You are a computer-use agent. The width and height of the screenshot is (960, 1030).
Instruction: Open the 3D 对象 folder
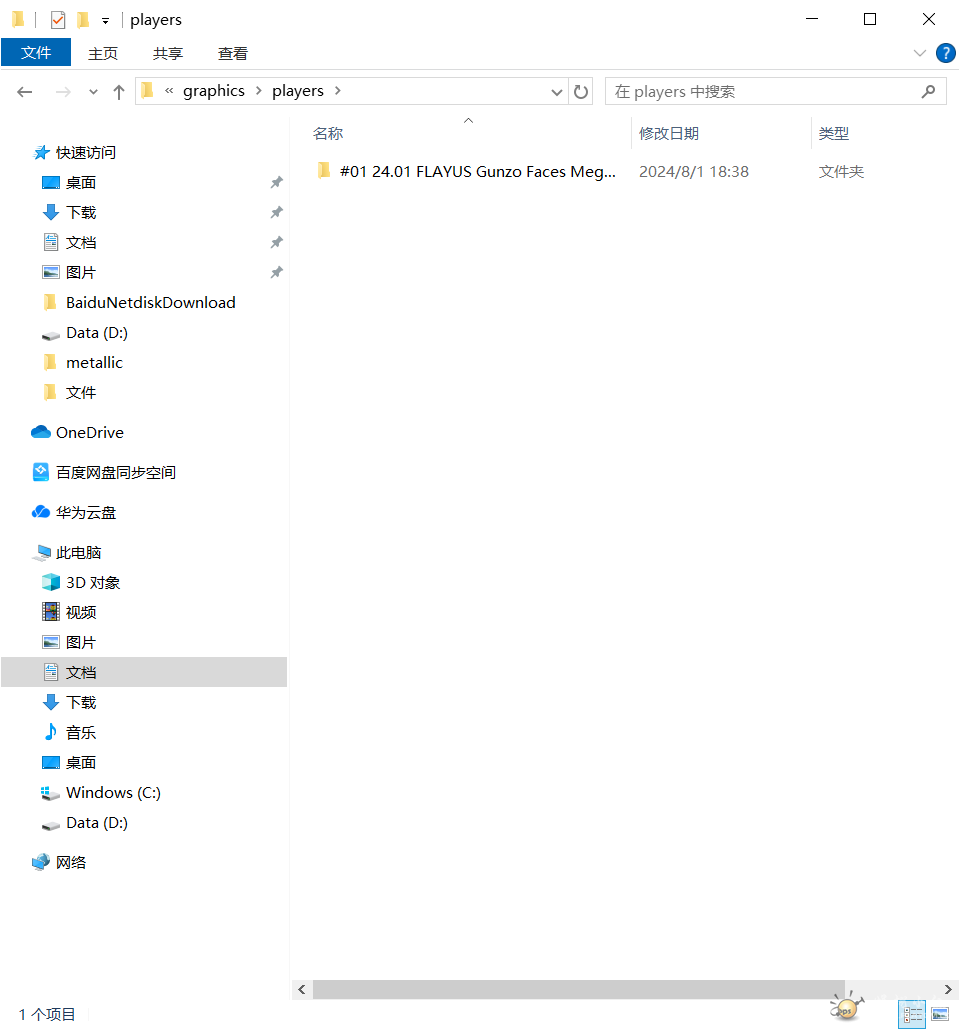pos(92,583)
